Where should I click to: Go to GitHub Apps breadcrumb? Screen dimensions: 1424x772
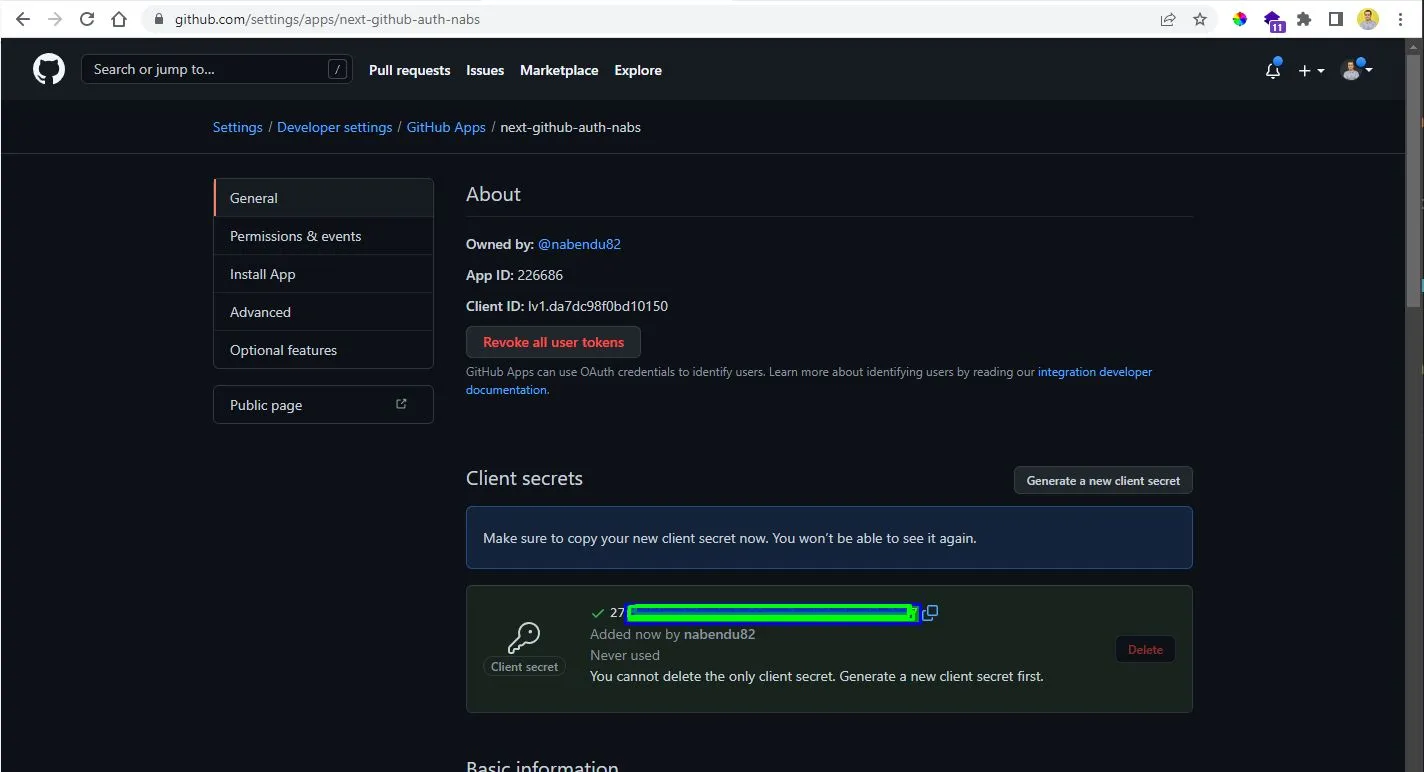coord(446,127)
